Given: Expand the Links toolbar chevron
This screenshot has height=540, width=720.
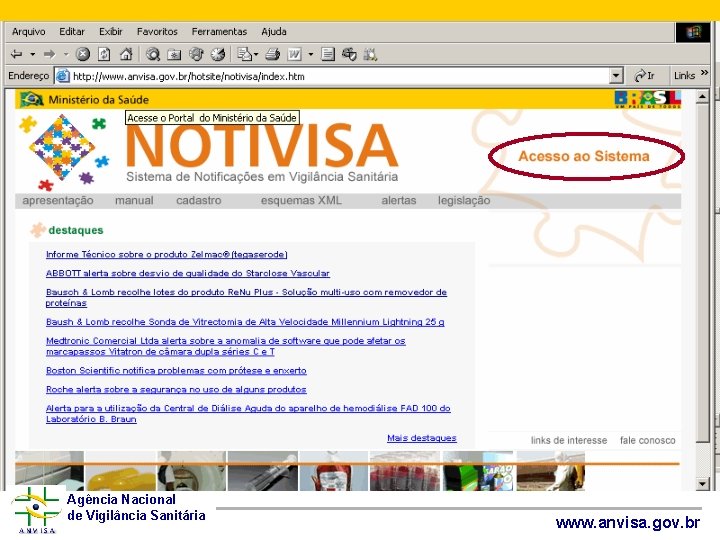Looking at the screenshot, I should tap(704, 73).
